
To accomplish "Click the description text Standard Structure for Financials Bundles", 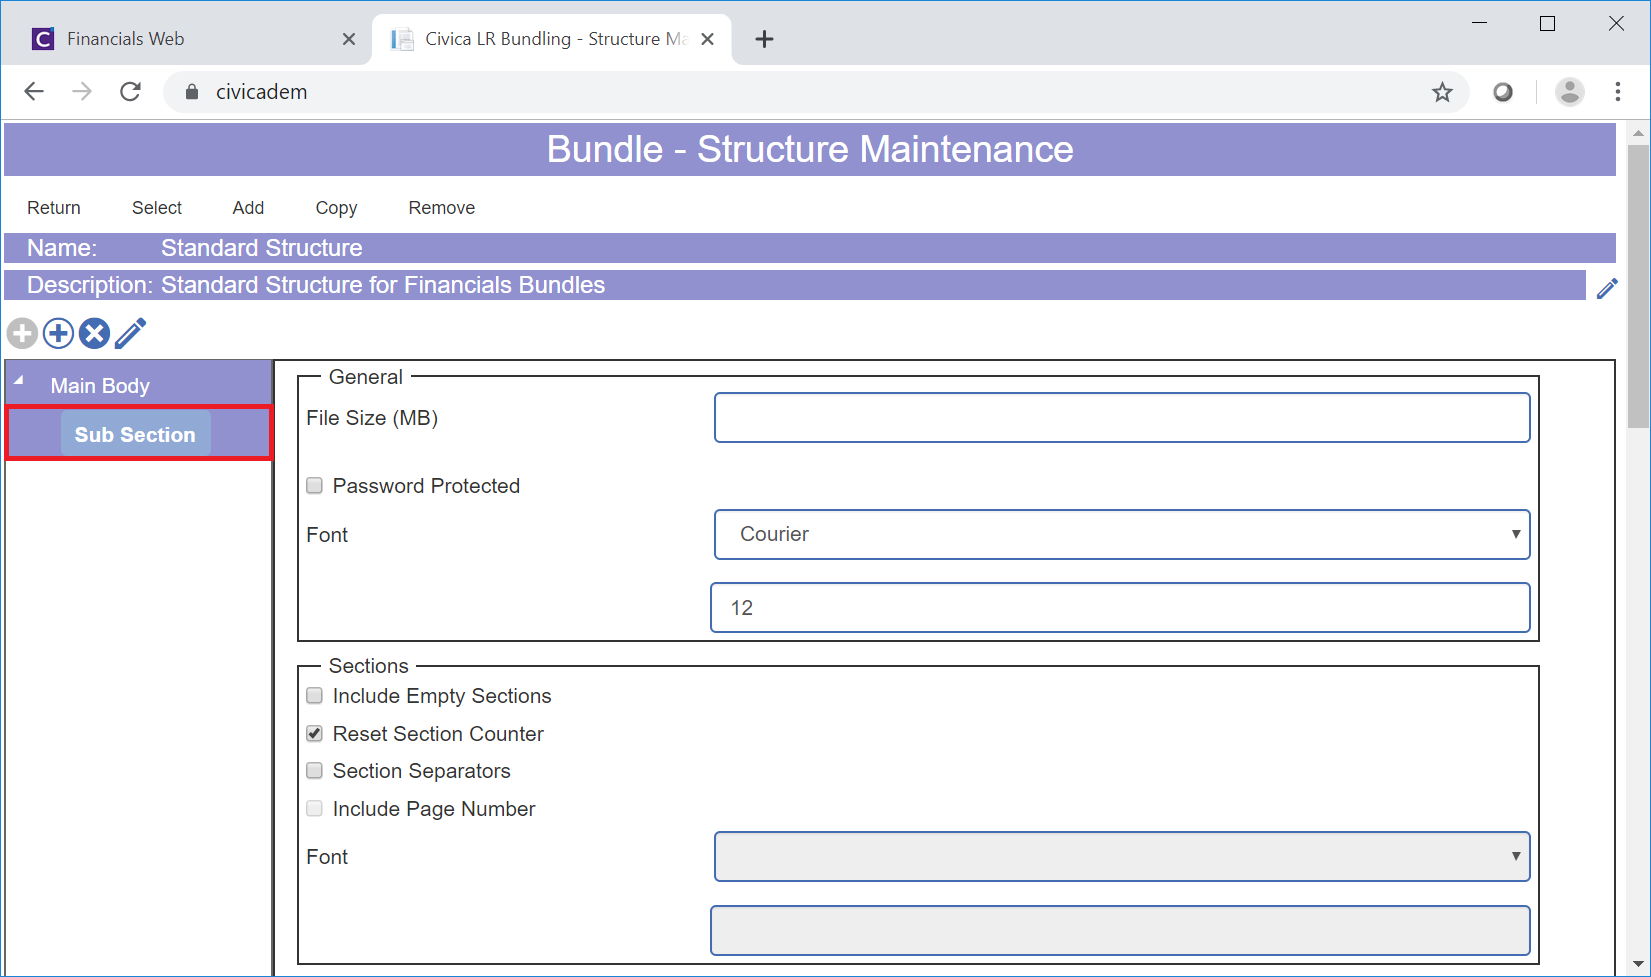I will point(383,285).
